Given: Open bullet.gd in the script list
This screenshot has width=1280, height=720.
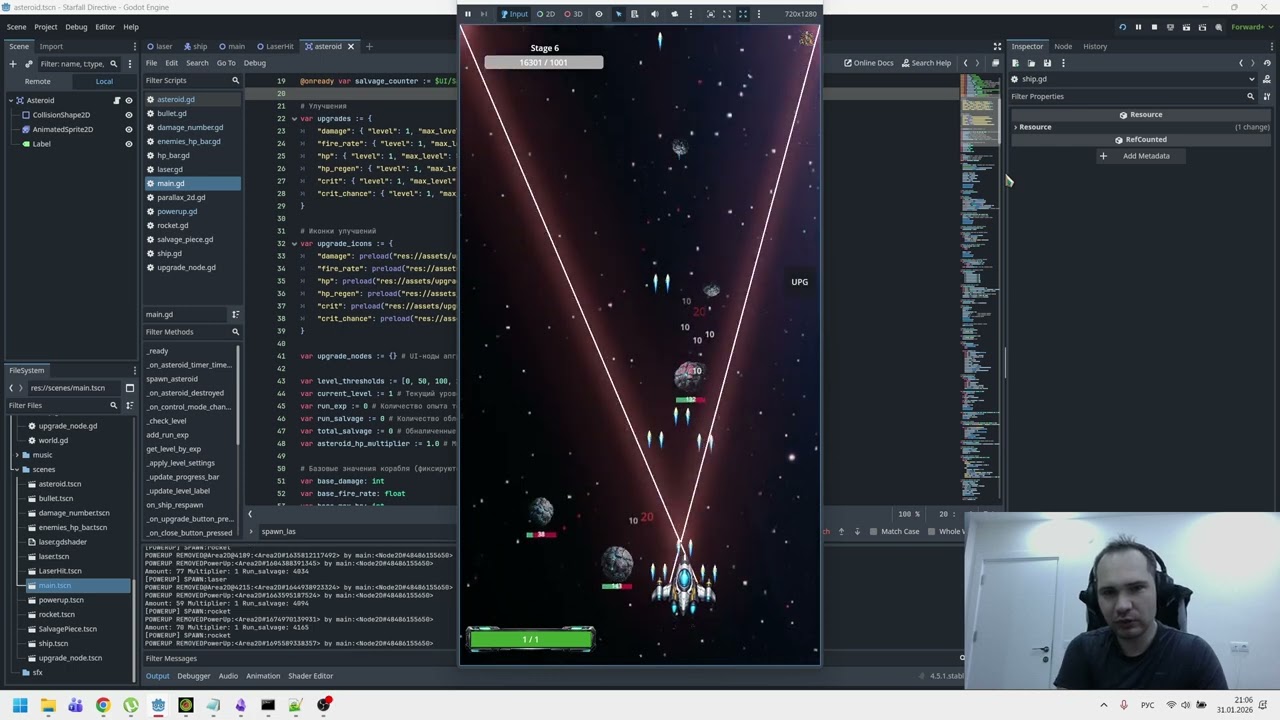Looking at the screenshot, I should [172, 113].
